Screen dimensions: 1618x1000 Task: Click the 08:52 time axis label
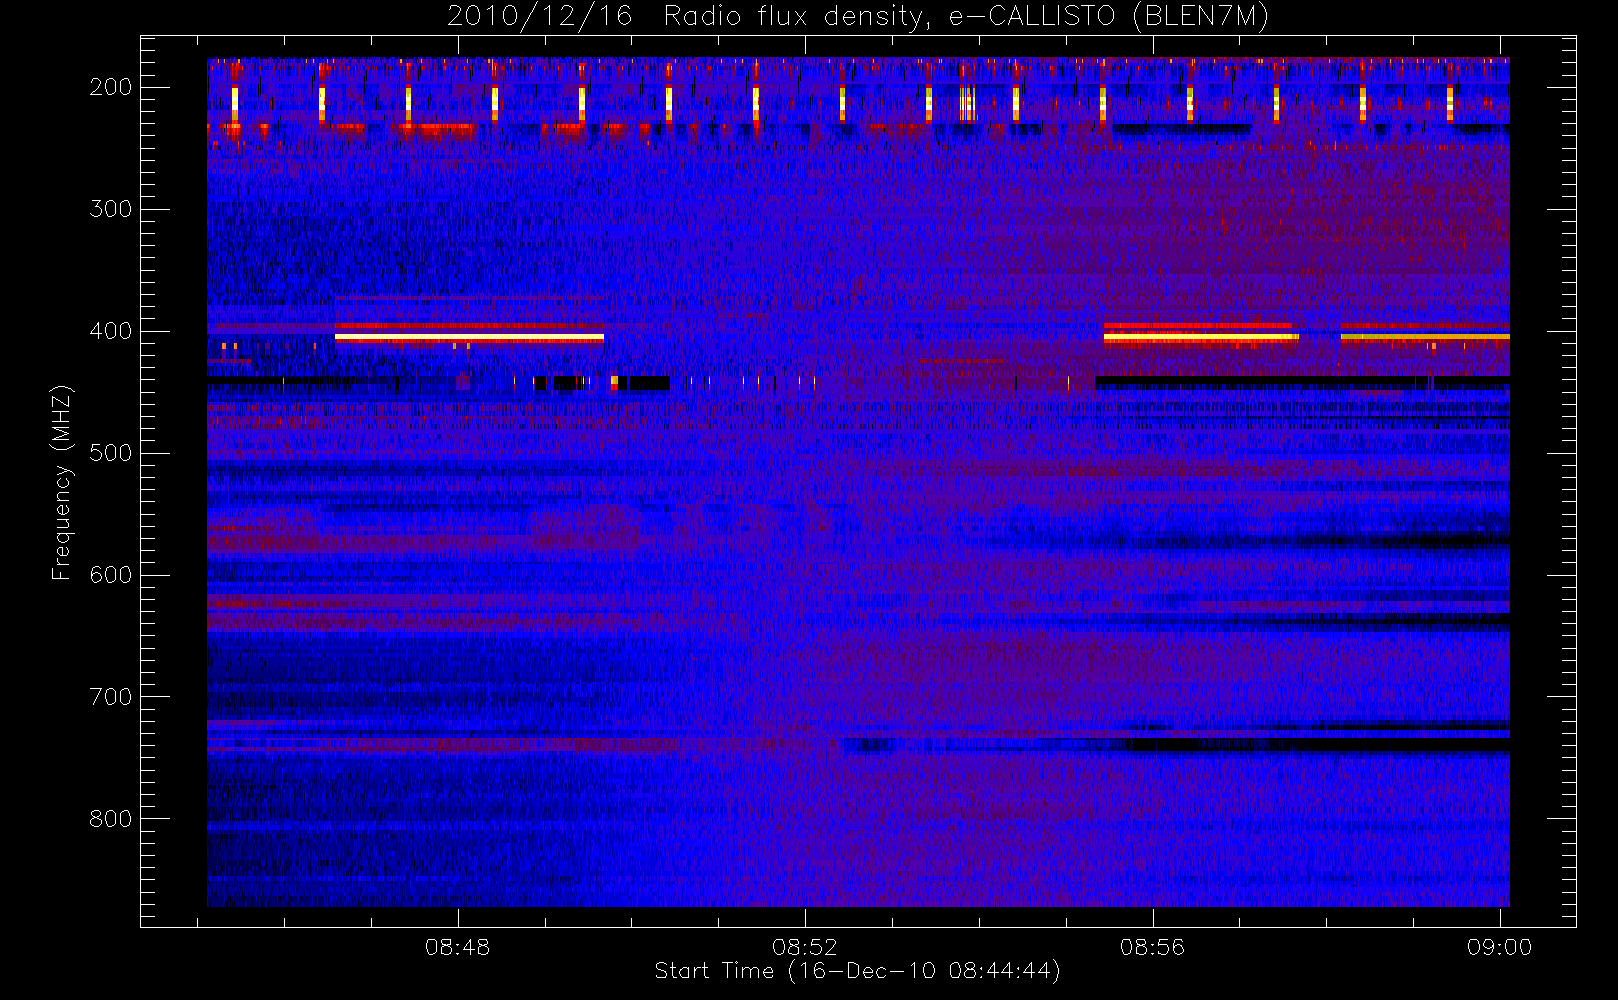pyautogui.click(x=805, y=947)
